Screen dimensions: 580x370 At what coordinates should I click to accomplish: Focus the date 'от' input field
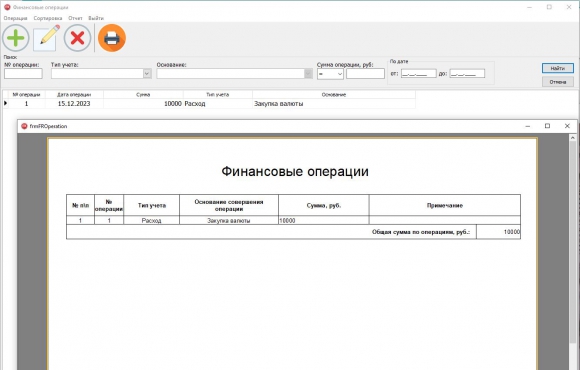click(418, 74)
